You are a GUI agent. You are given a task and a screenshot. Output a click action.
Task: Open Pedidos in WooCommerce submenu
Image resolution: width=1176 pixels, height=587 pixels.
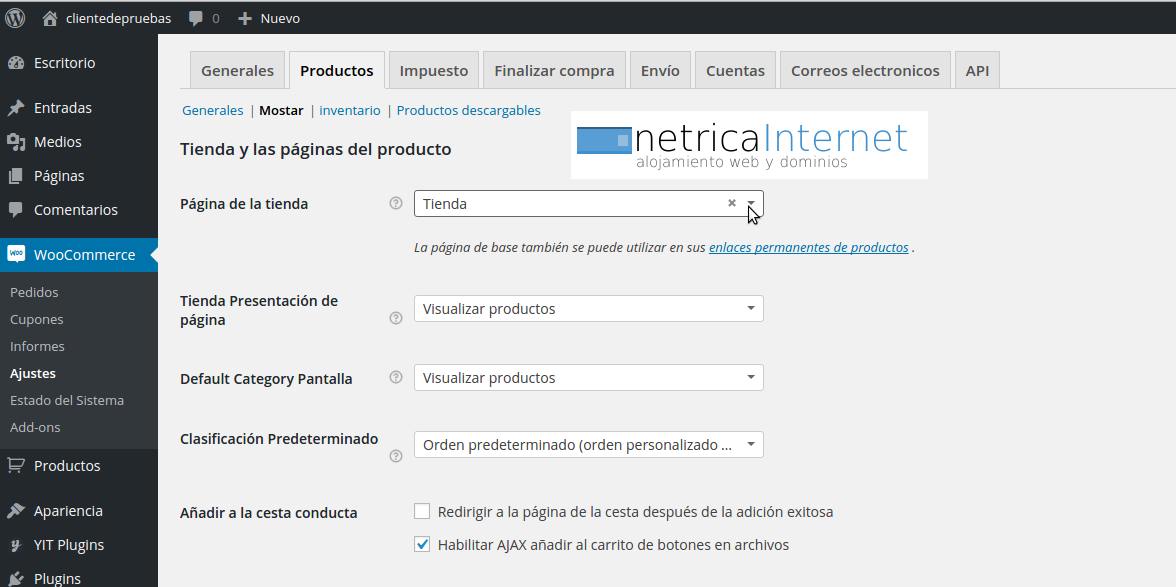click(x=34, y=292)
